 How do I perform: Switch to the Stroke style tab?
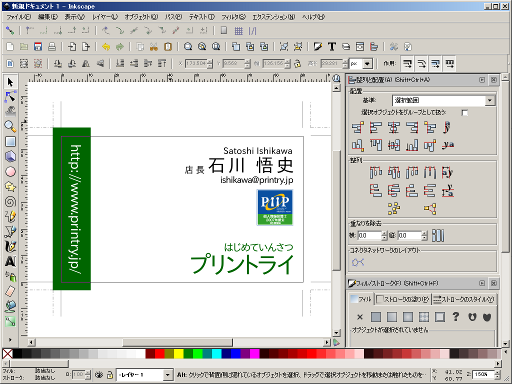click(464, 299)
